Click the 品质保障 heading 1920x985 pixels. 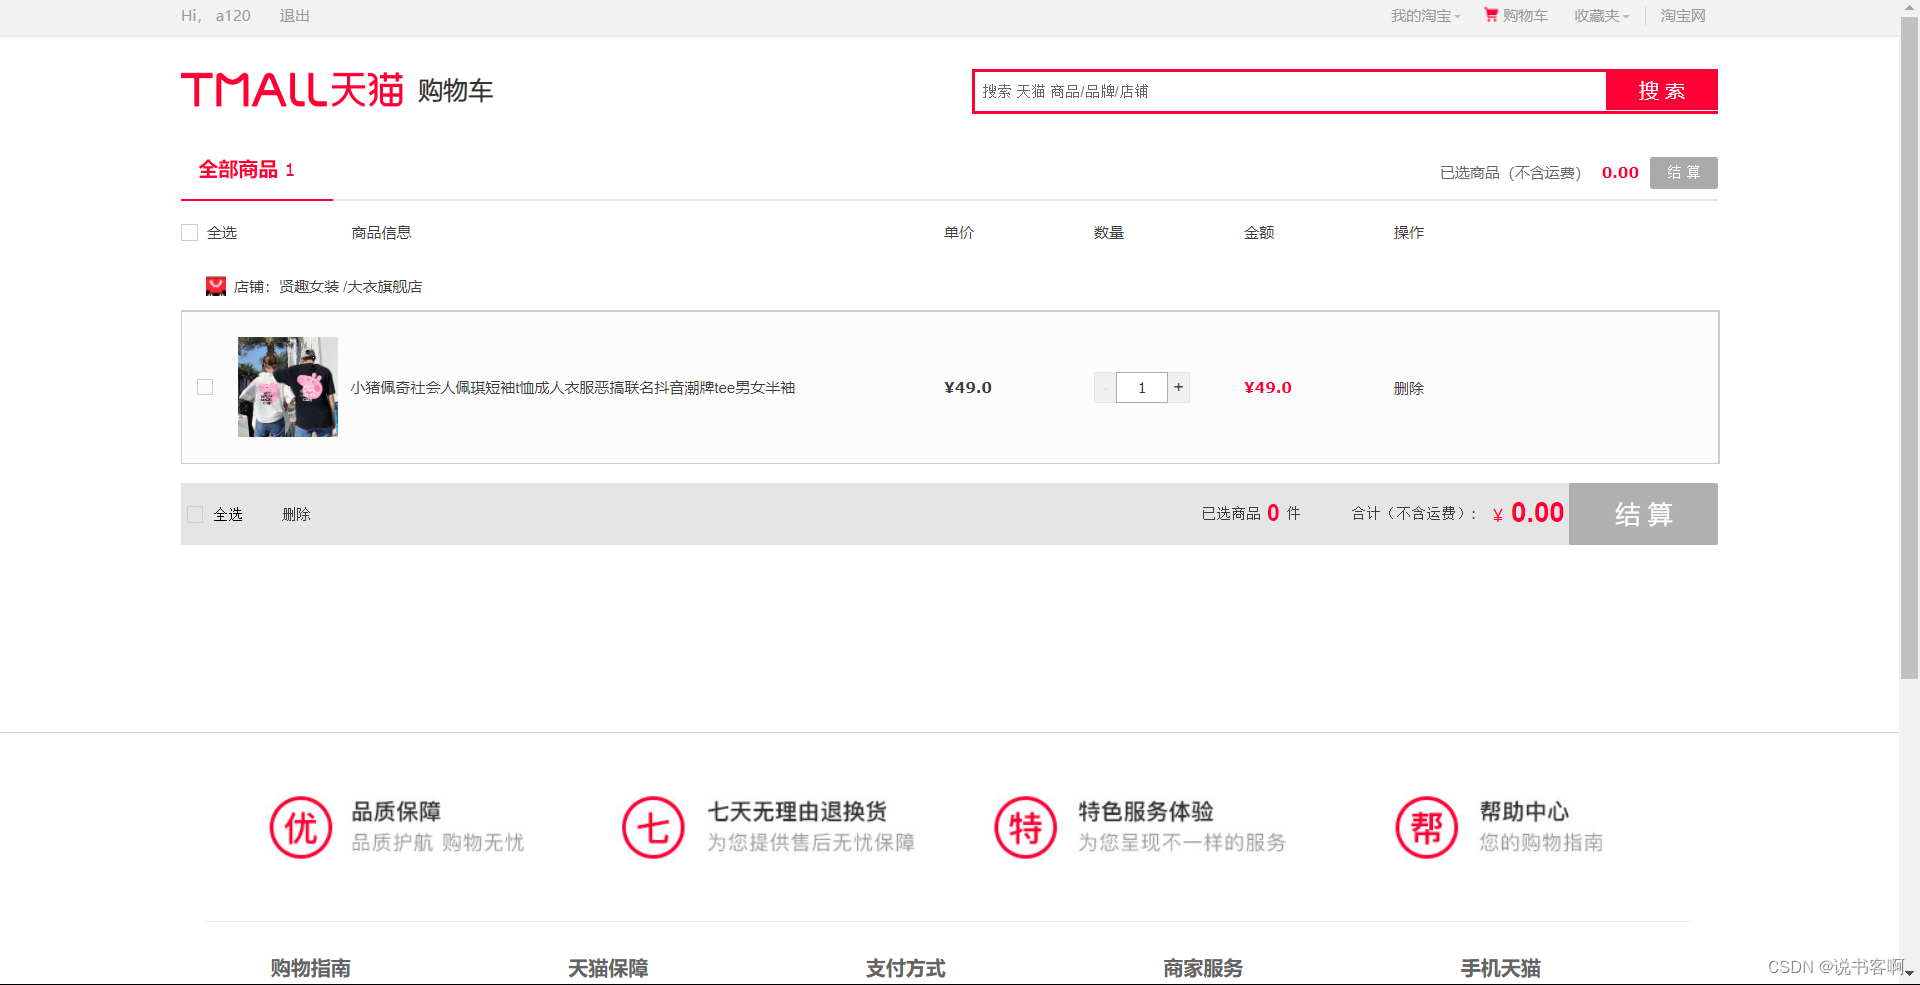[396, 811]
